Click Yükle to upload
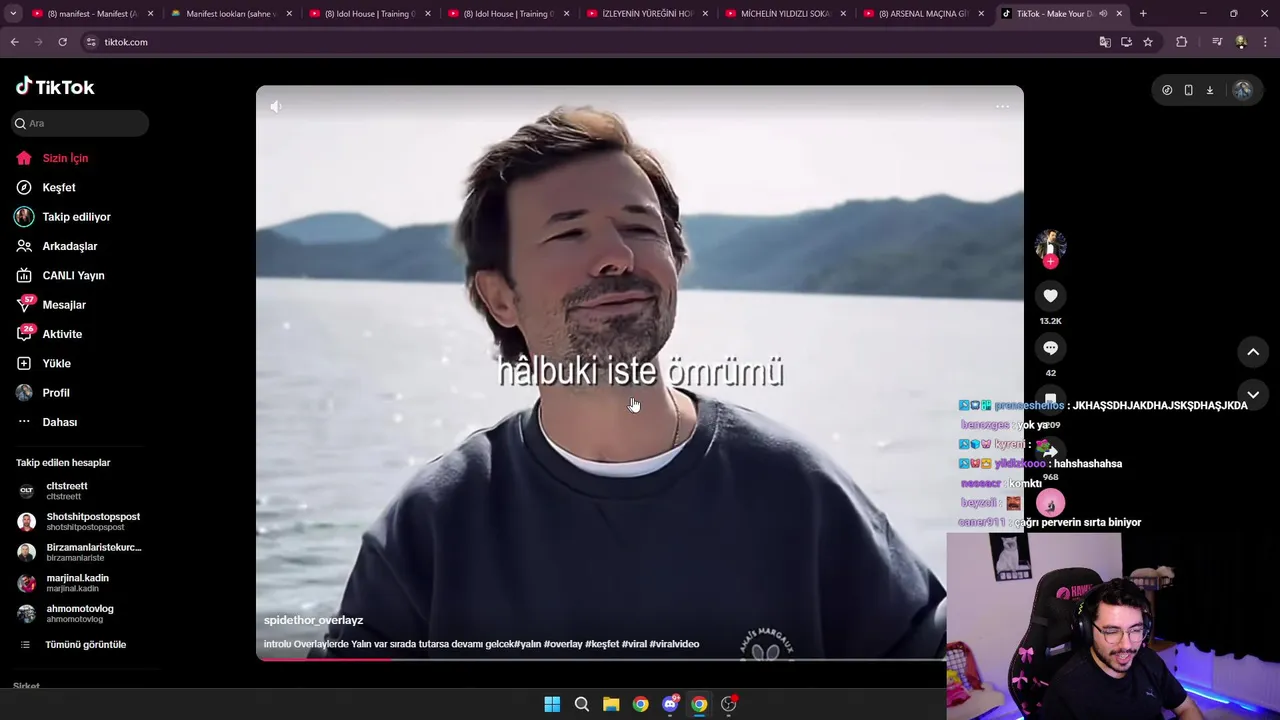The width and height of the screenshot is (1280, 720). (x=56, y=363)
